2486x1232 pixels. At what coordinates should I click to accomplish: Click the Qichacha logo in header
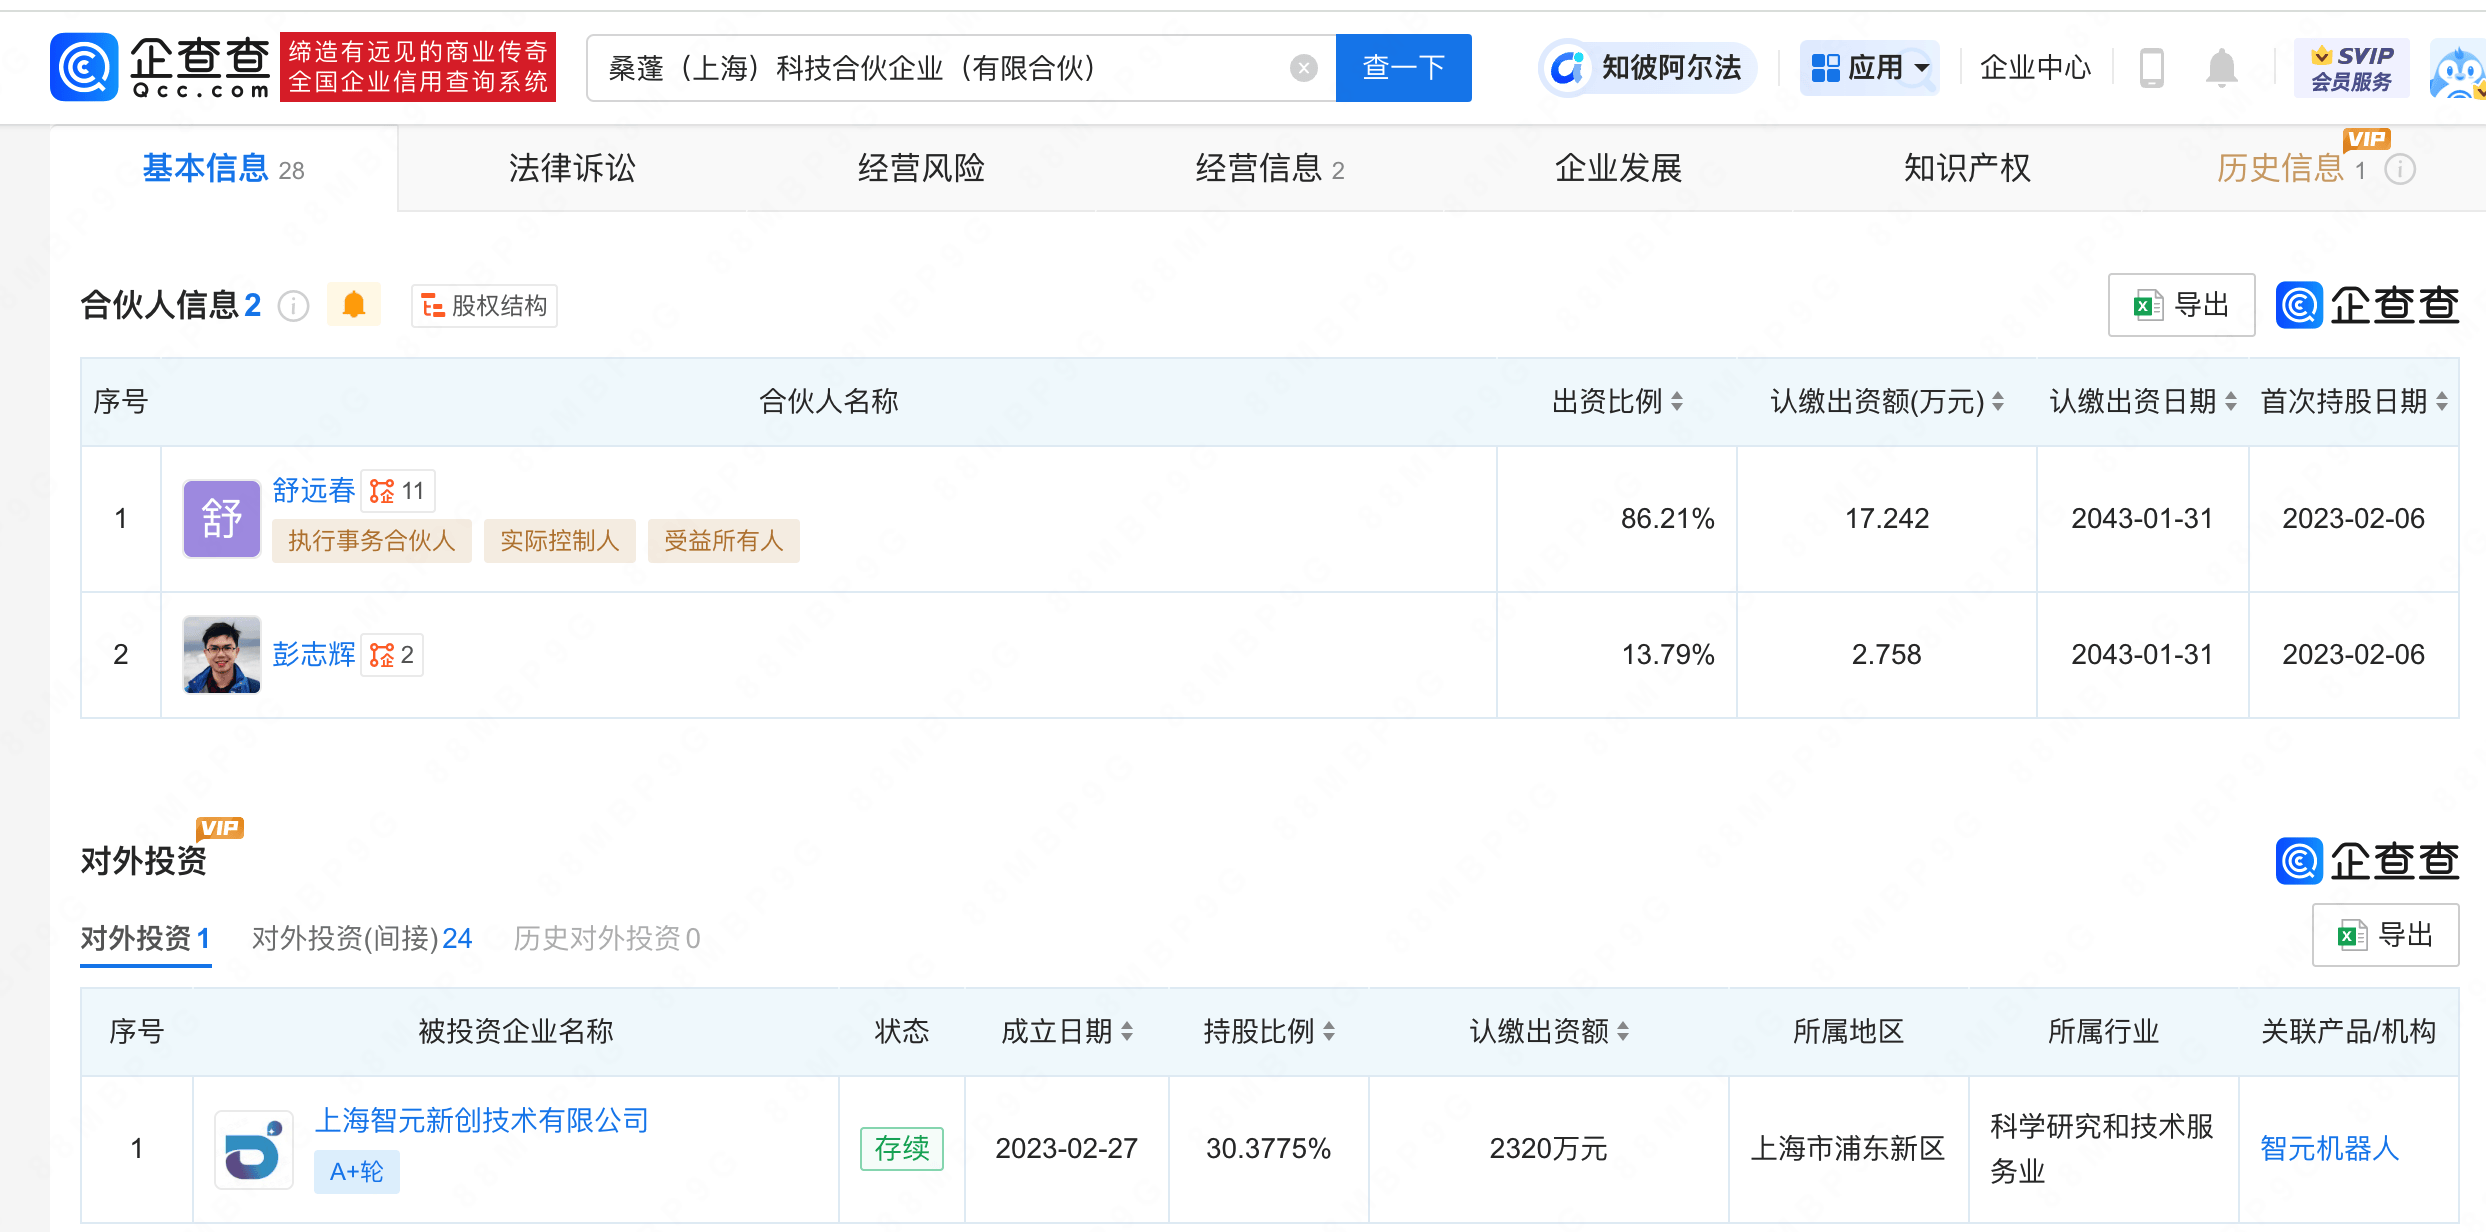point(160,67)
